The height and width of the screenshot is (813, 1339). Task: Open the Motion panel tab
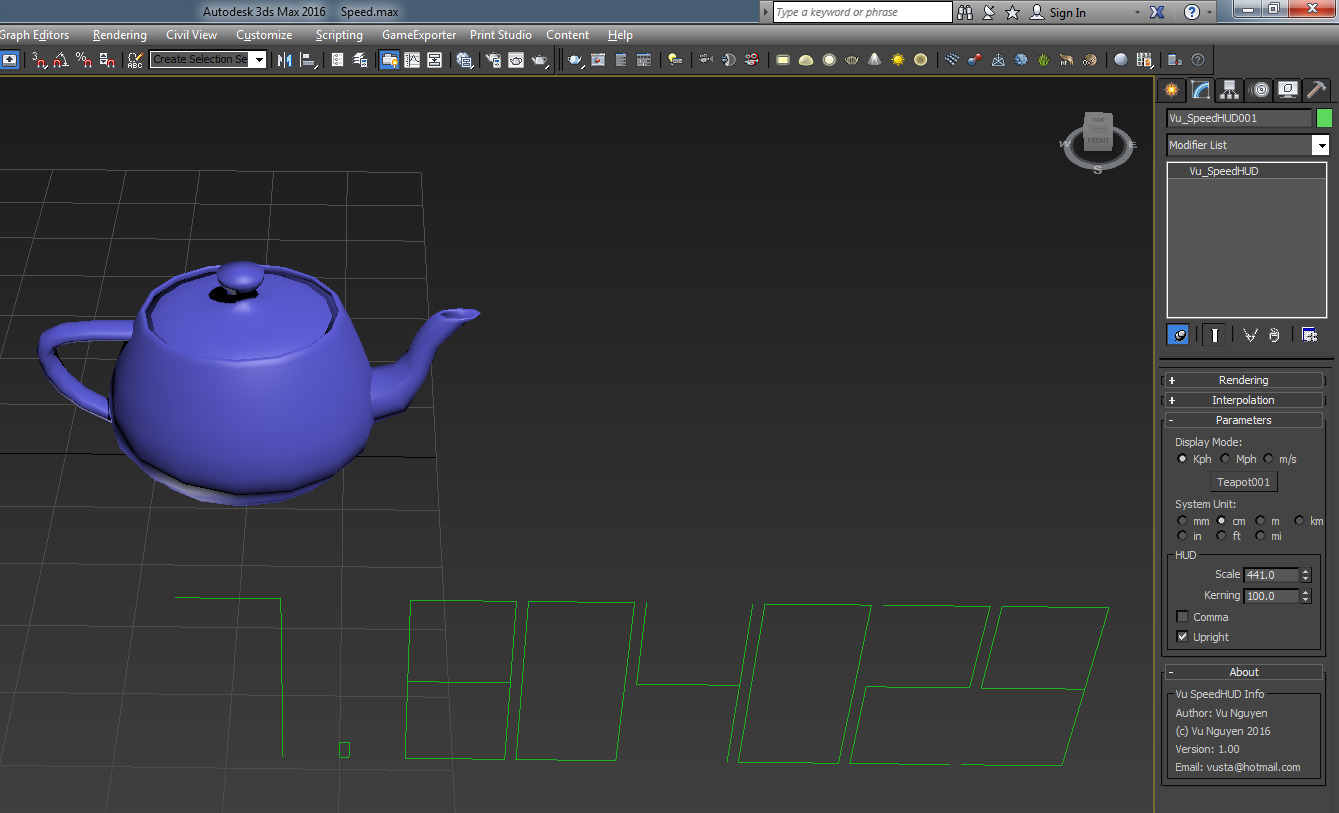point(1259,90)
